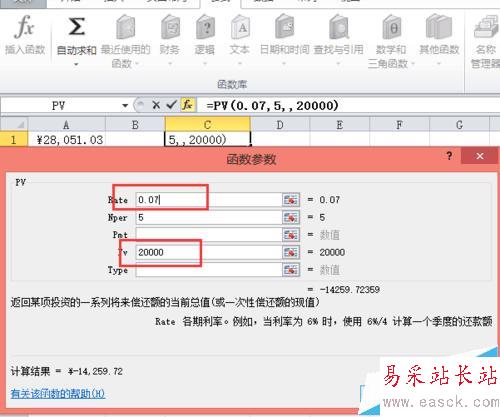This screenshot has height=417, width=500.
Task: Select column E header
Action: tap(340, 125)
